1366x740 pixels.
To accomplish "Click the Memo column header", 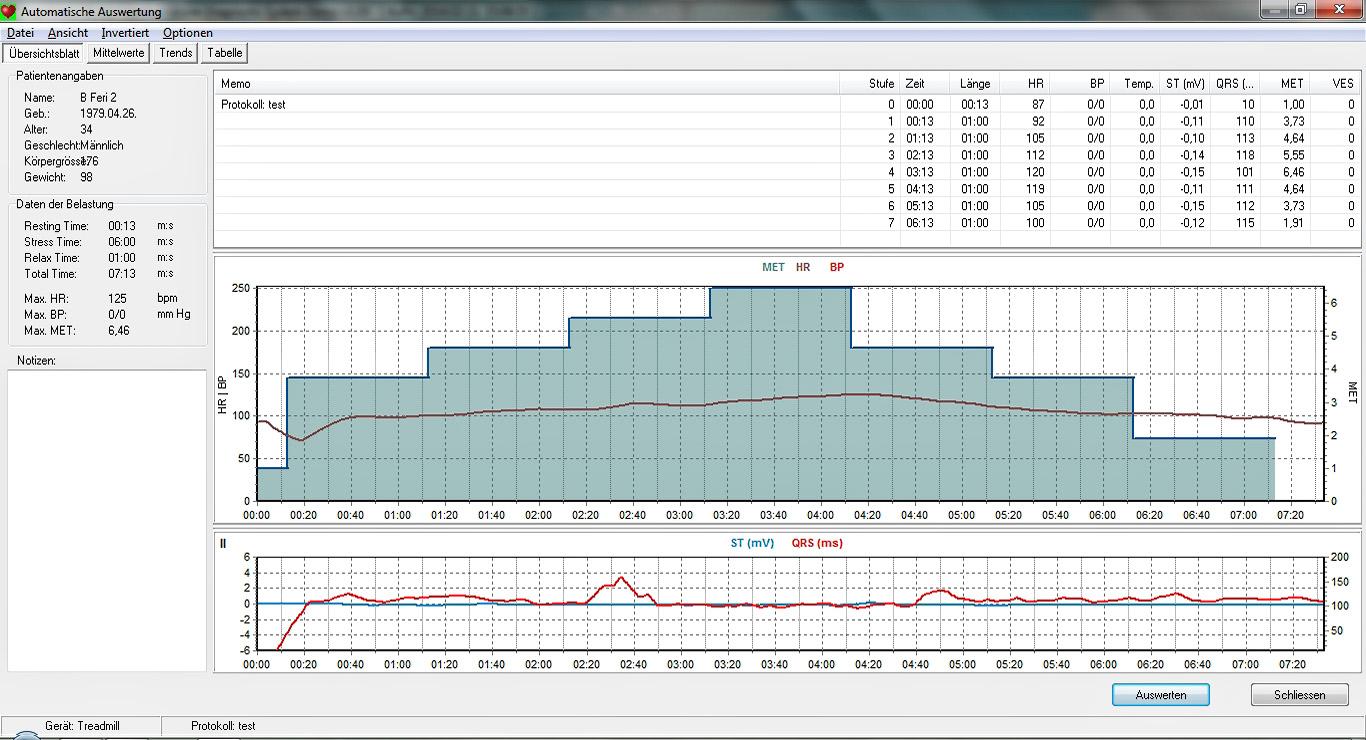I will pos(527,84).
